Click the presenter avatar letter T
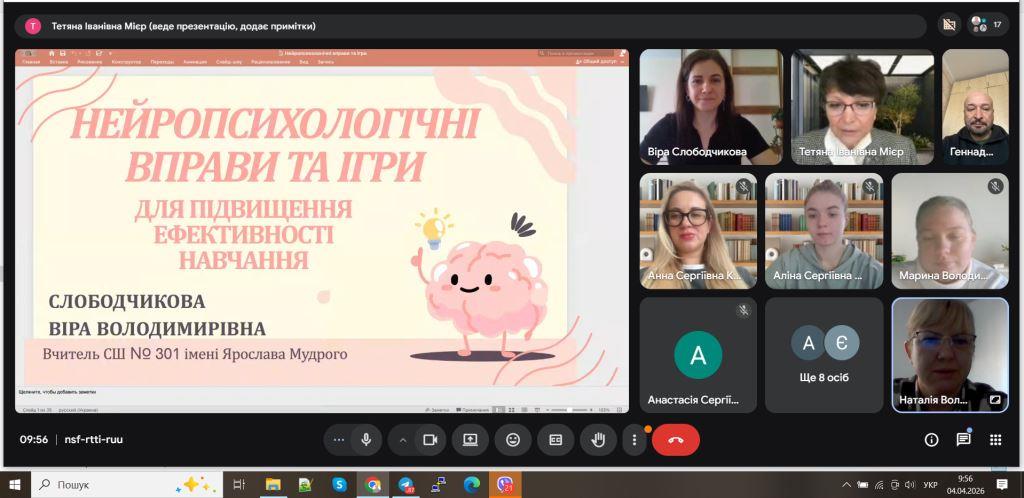The height and width of the screenshot is (498, 1024). [33, 26]
